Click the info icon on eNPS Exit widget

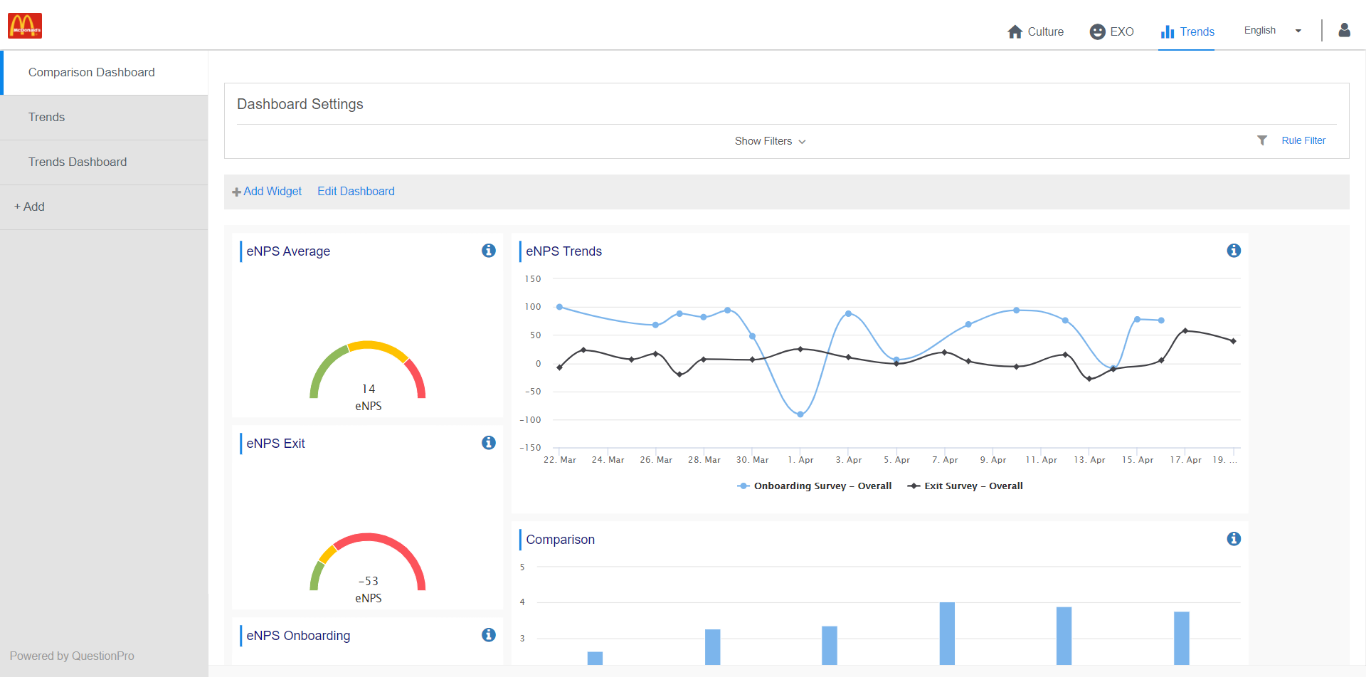488,443
